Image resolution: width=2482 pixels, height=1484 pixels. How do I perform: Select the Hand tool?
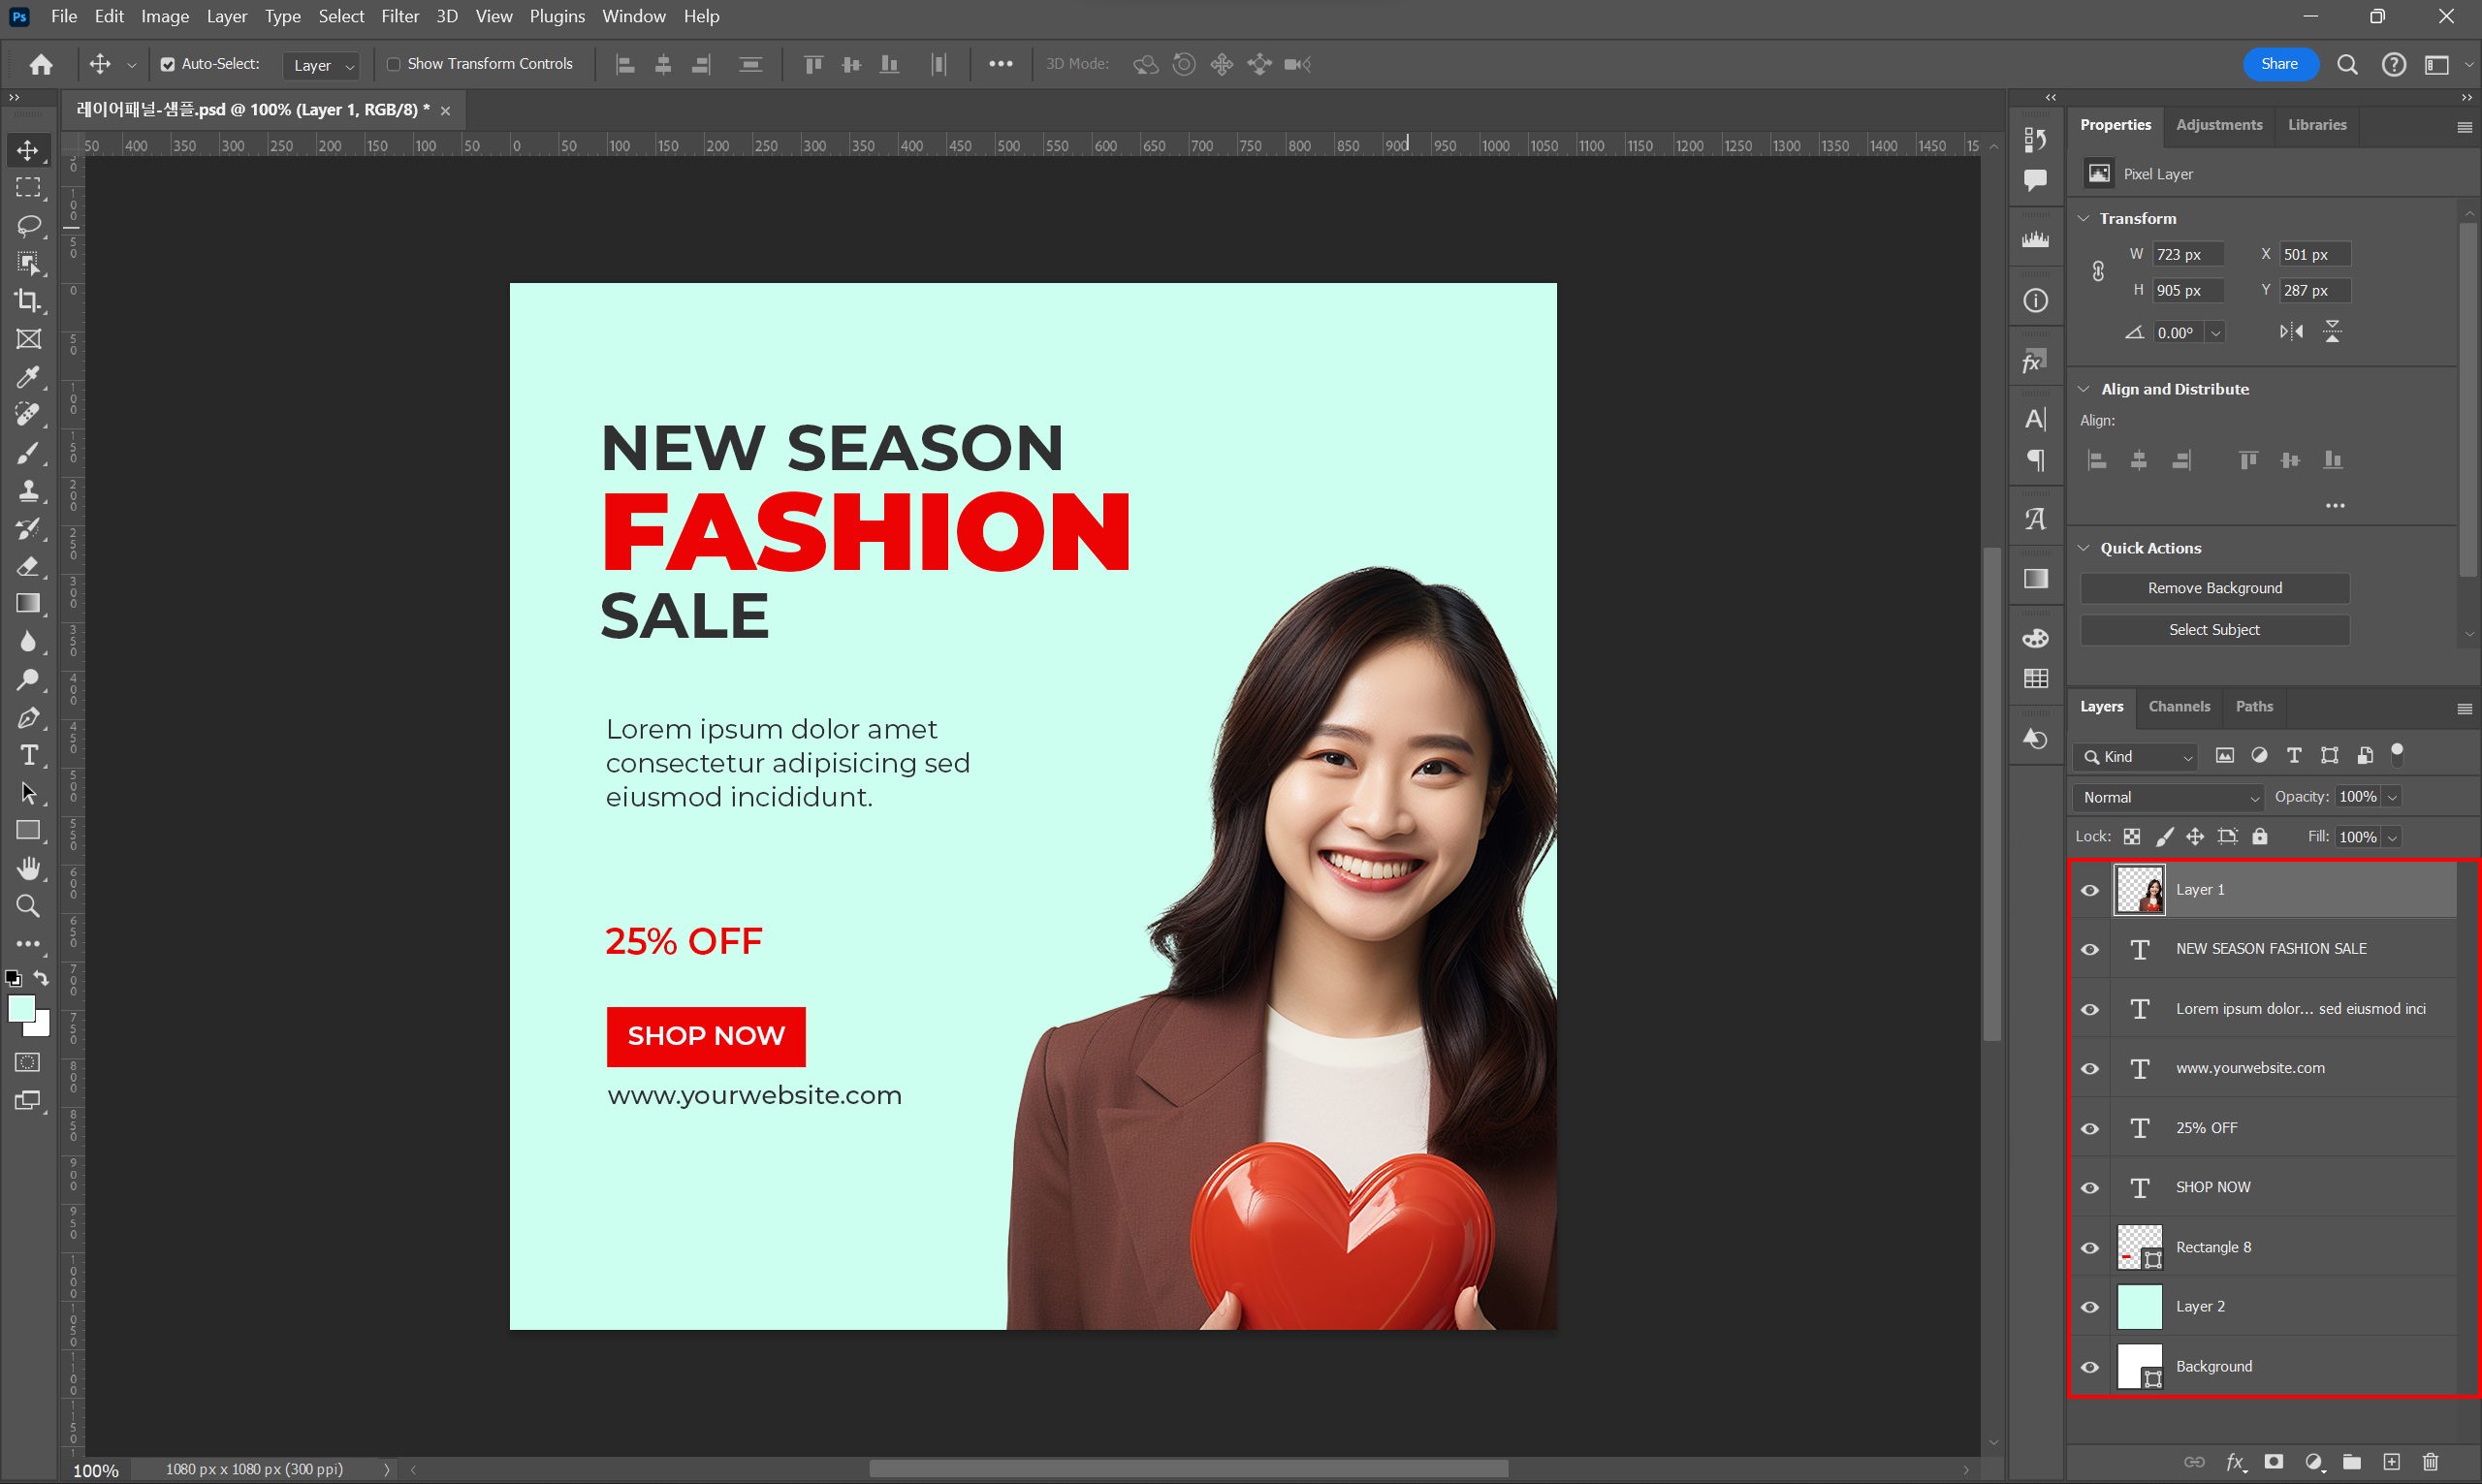point(28,868)
